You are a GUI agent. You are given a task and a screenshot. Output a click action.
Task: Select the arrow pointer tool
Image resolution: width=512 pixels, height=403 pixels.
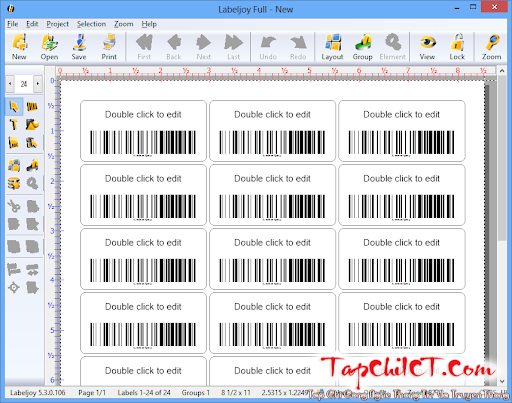(x=14, y=107)
